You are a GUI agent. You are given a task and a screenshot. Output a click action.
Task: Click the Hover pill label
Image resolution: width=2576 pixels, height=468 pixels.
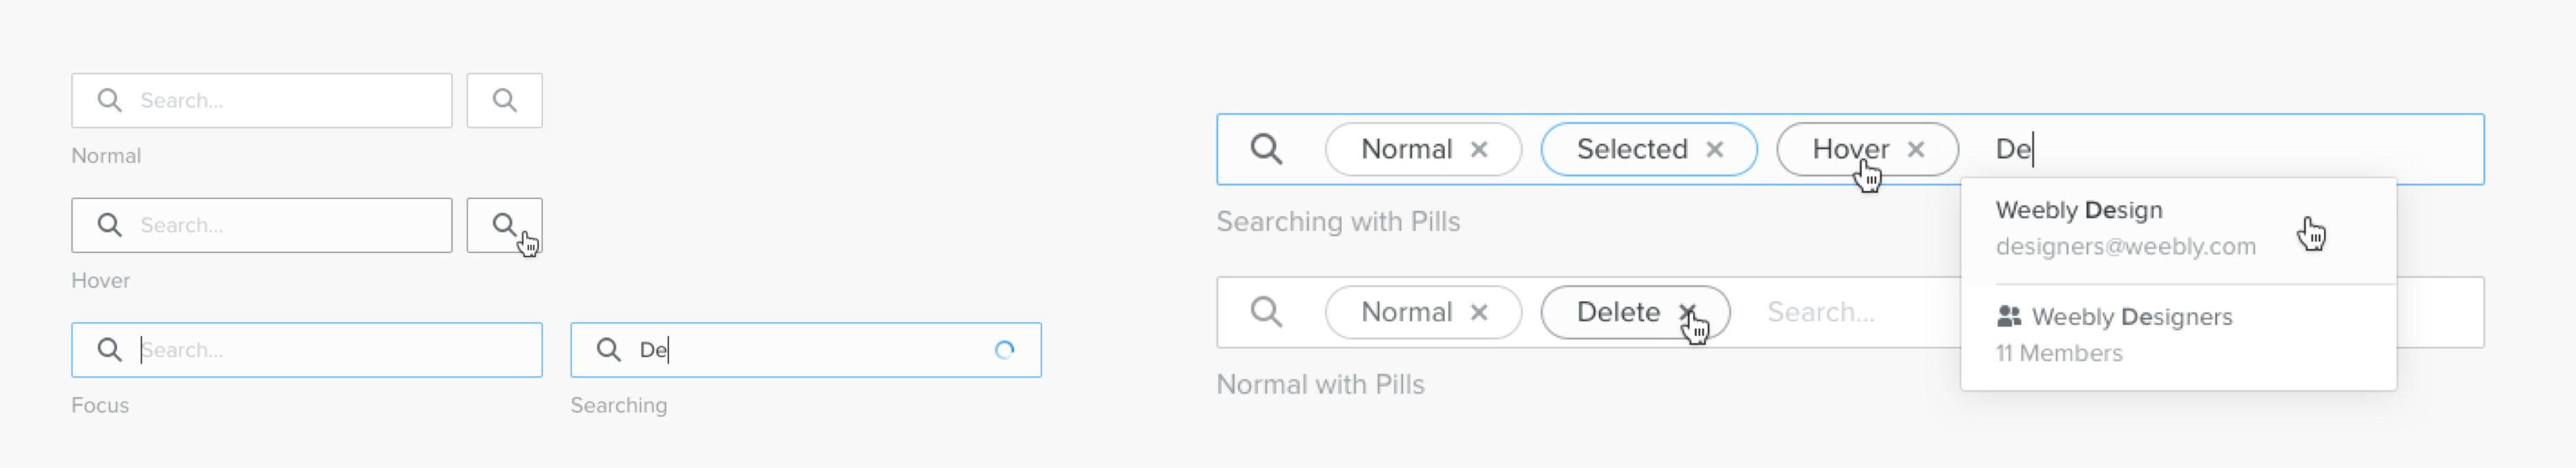point(1849,150)
